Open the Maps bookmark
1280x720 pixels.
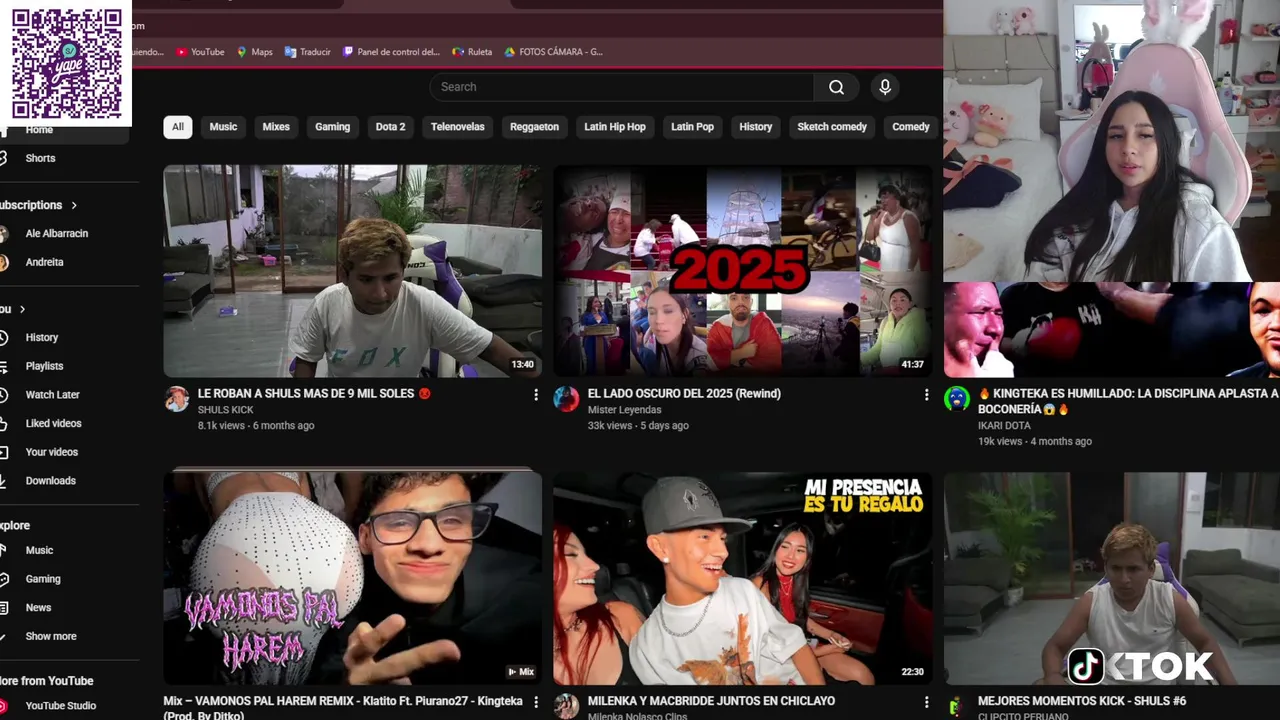[254, 52]
